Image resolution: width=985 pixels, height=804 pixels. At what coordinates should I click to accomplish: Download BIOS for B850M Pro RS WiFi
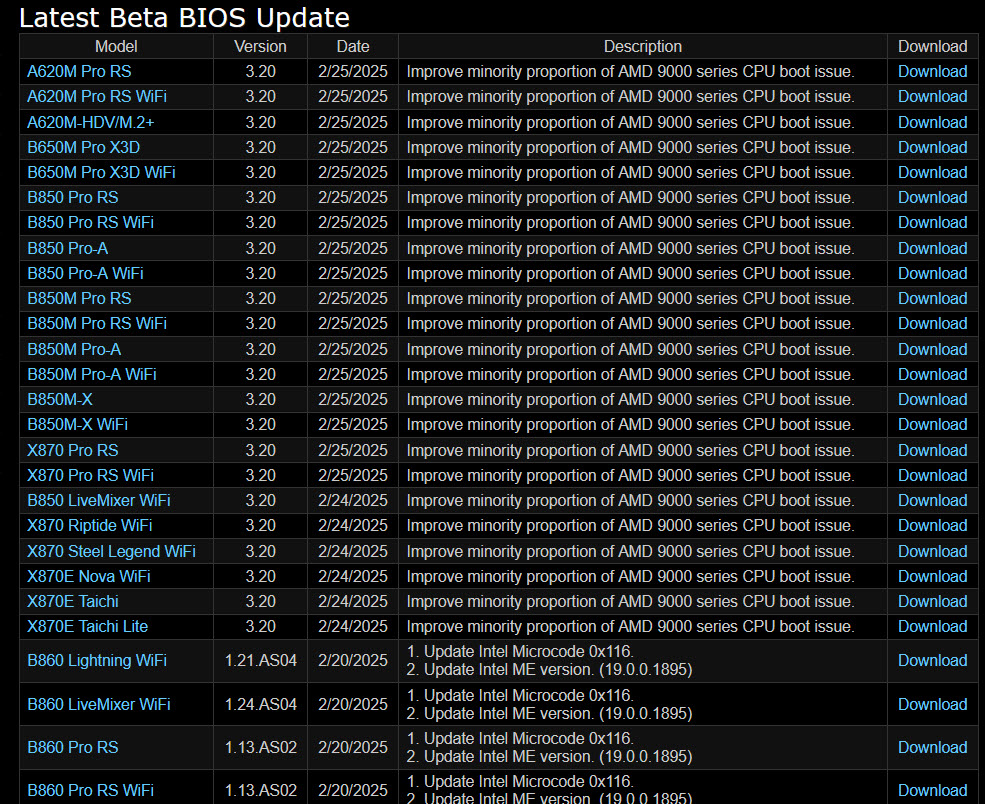tap(932, 324)
